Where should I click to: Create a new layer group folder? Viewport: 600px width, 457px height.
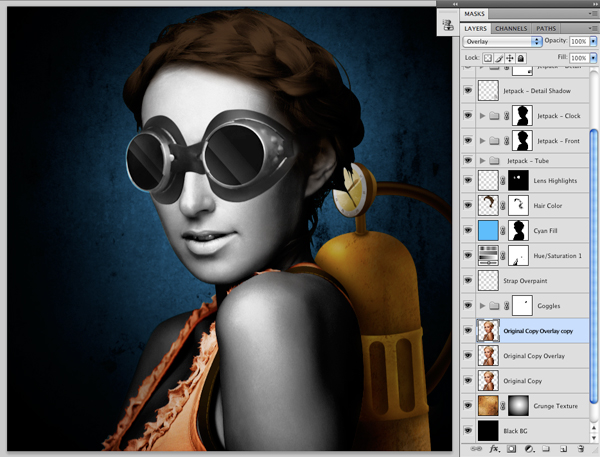click(x=546, y=449)
